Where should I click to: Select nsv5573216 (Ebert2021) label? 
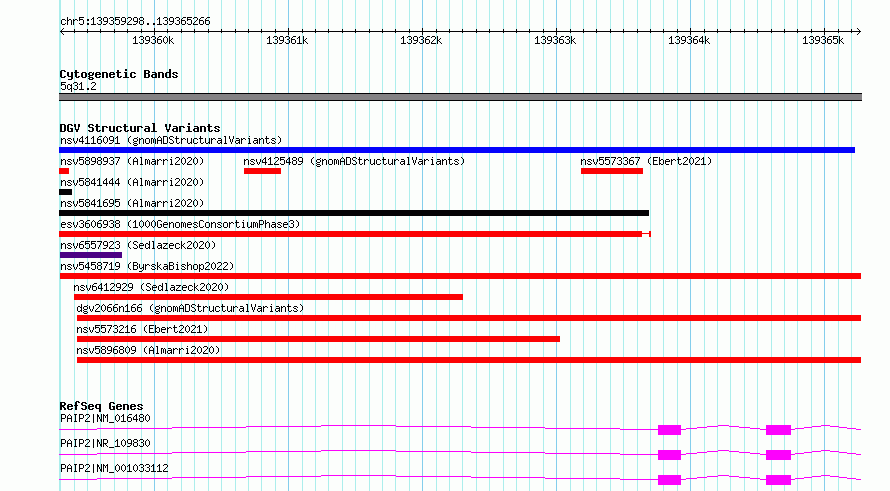point(142,329)
